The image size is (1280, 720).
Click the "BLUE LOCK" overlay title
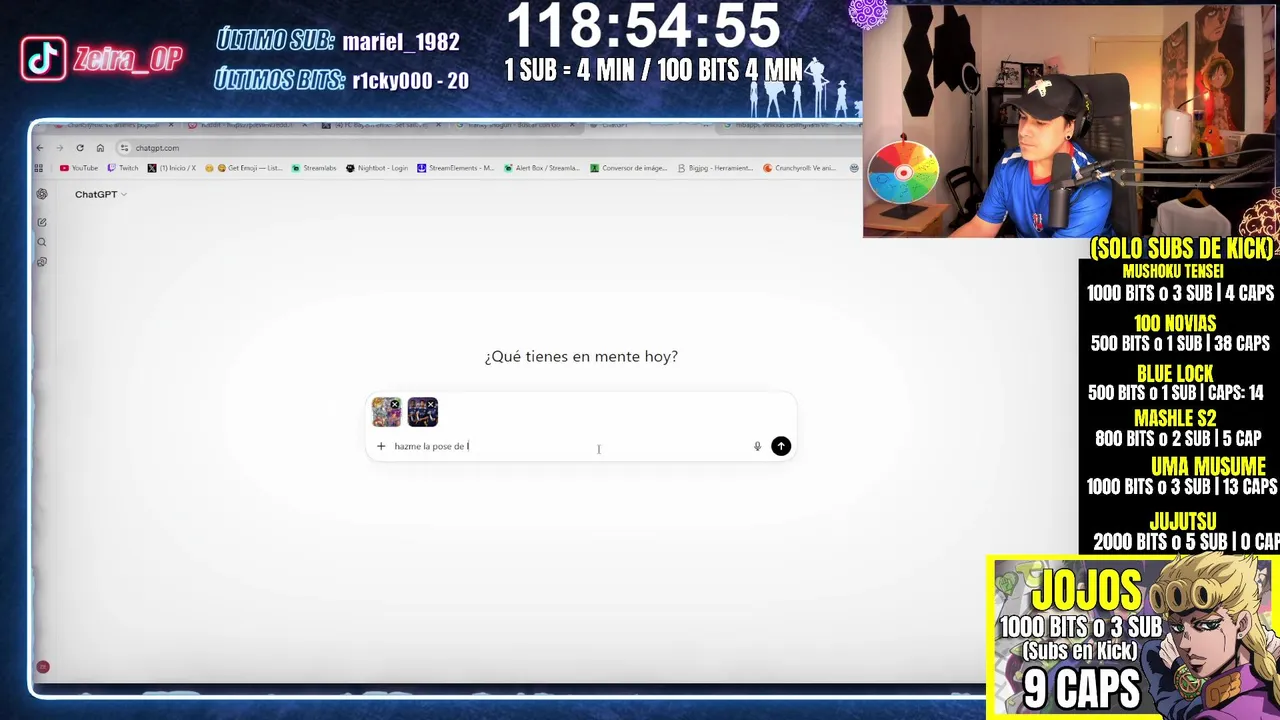(x=1175, y=373)
